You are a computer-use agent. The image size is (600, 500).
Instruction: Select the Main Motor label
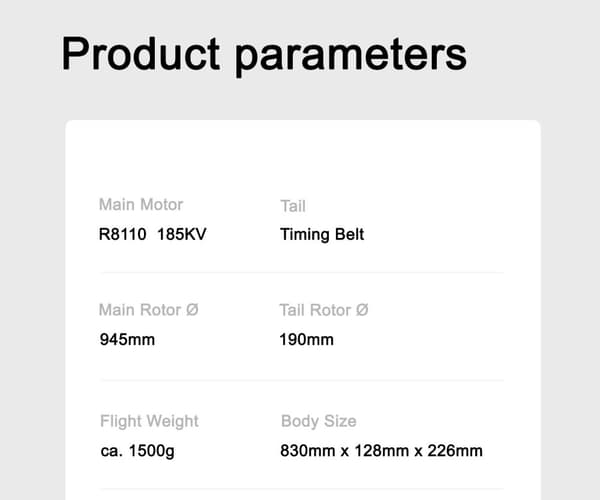pos(141,205)
